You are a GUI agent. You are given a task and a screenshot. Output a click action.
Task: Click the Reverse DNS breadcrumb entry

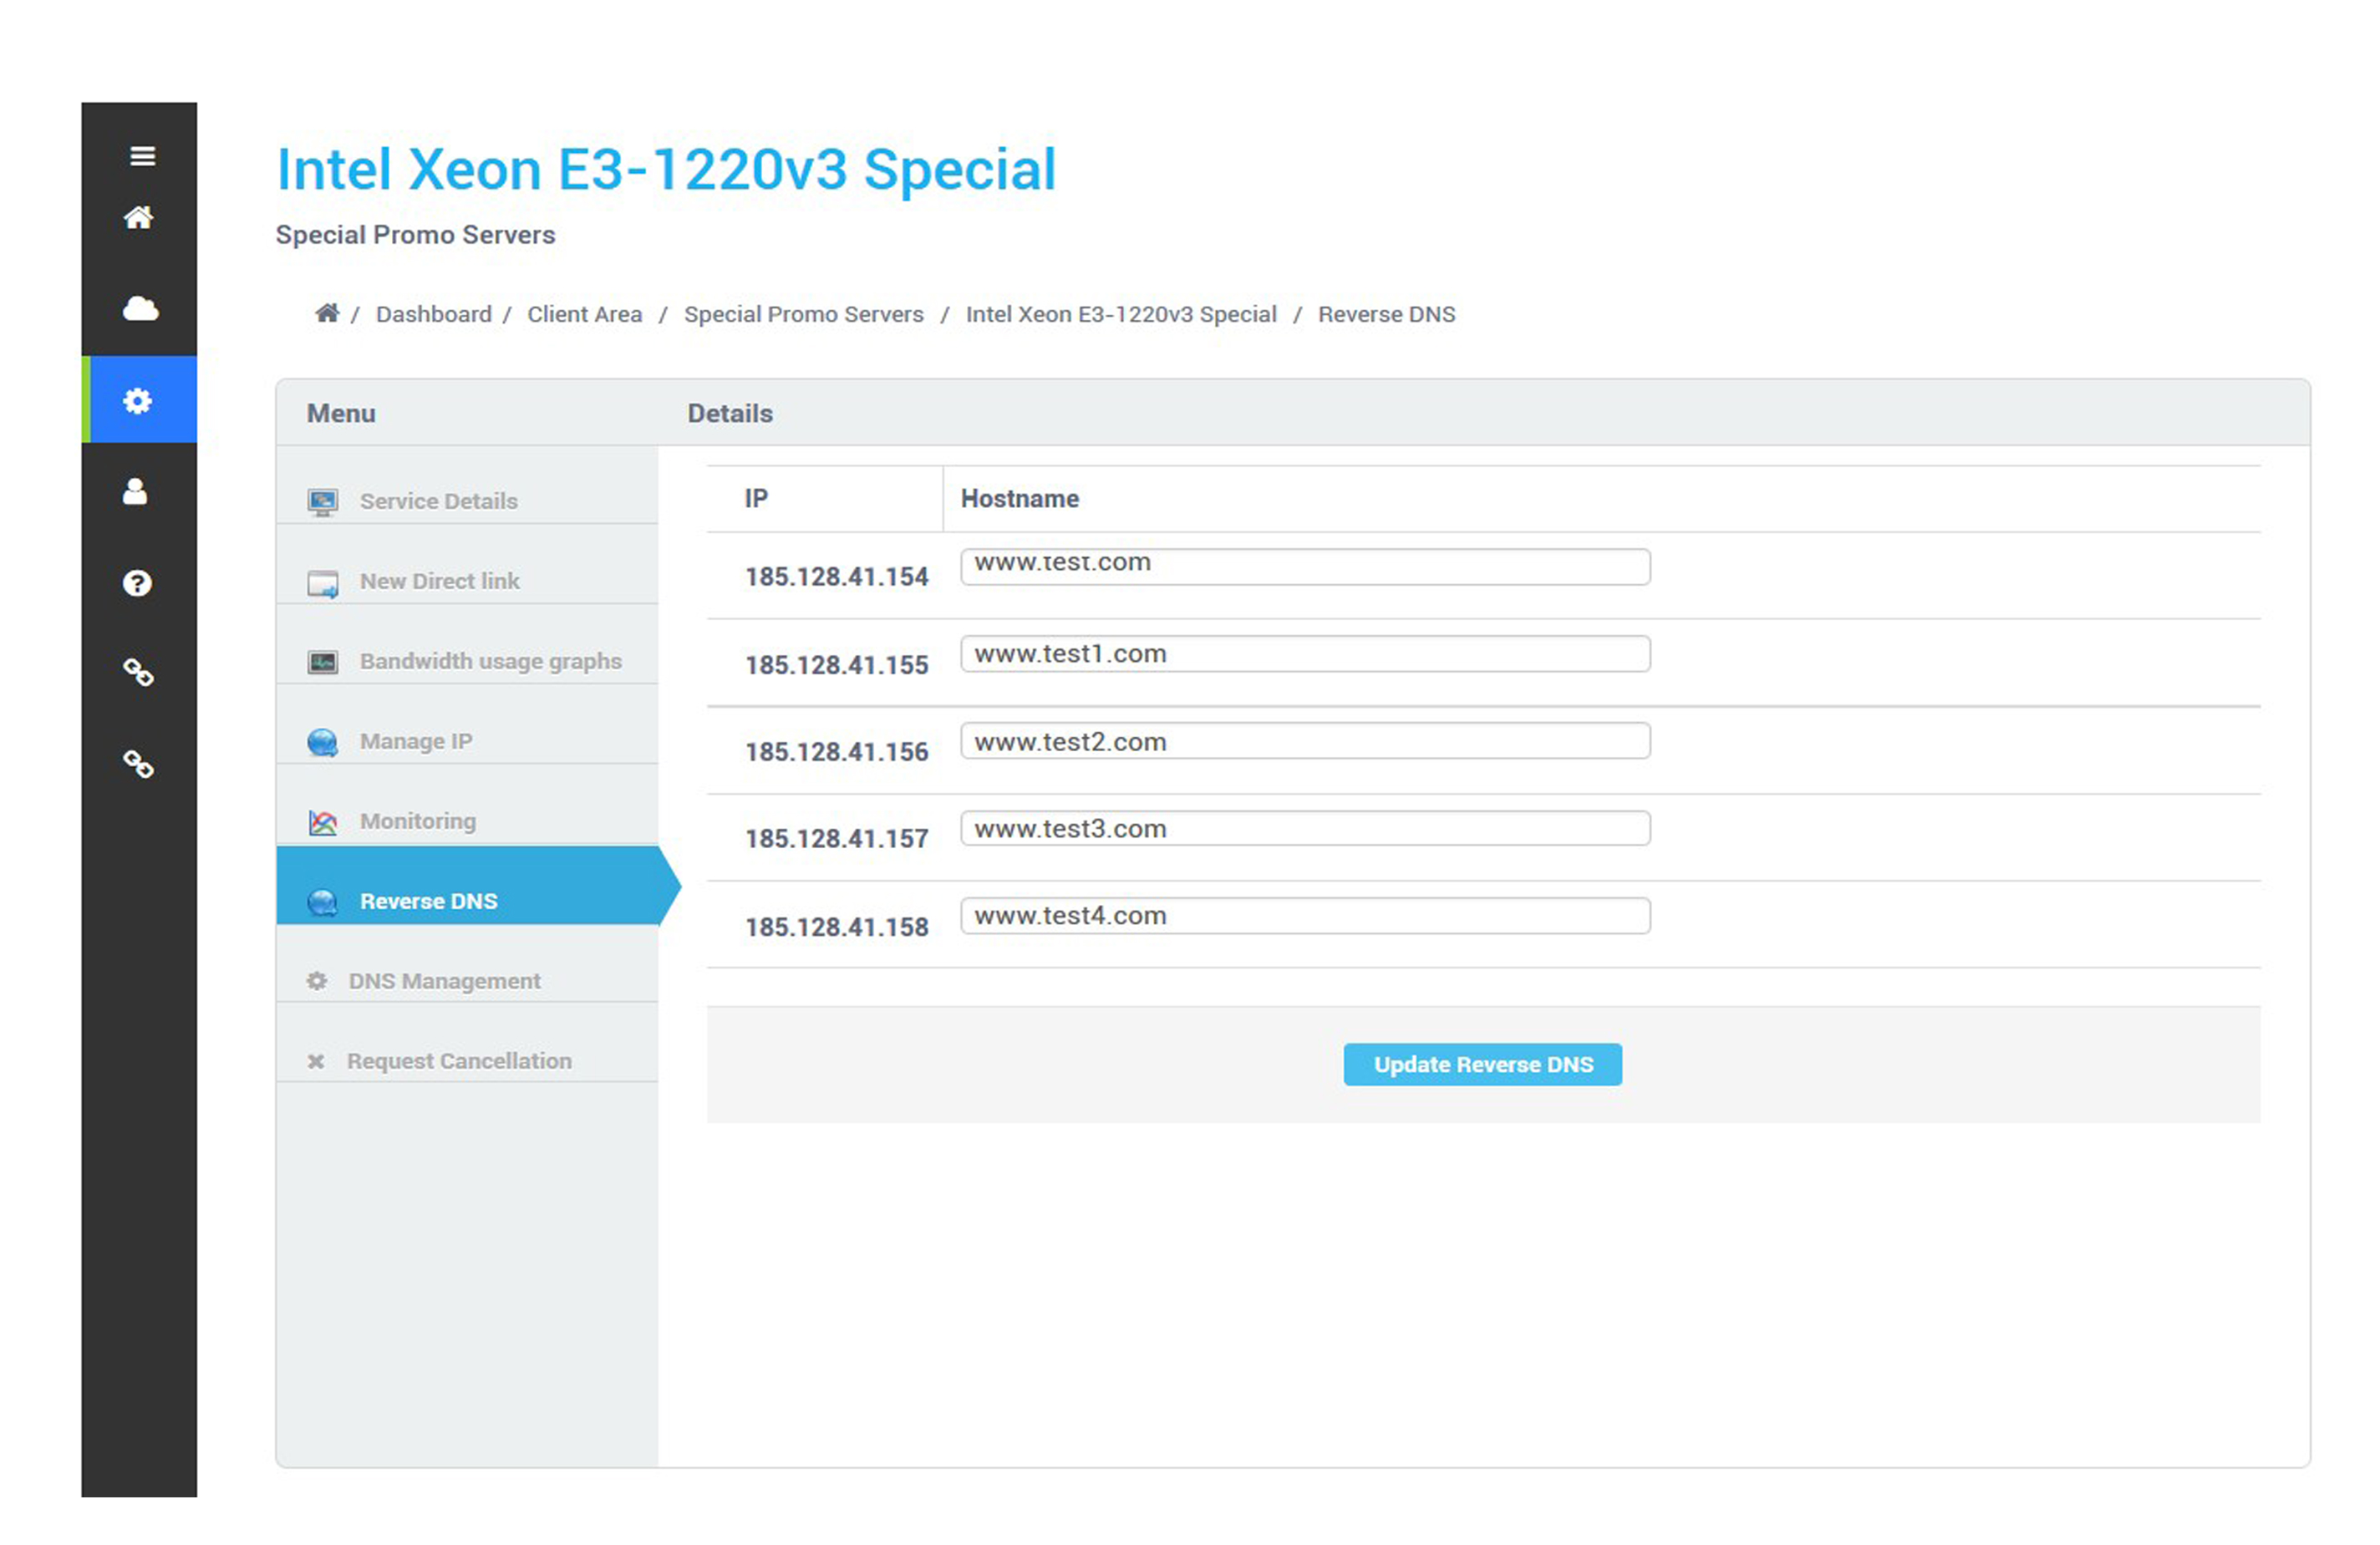click(1387, 314)
